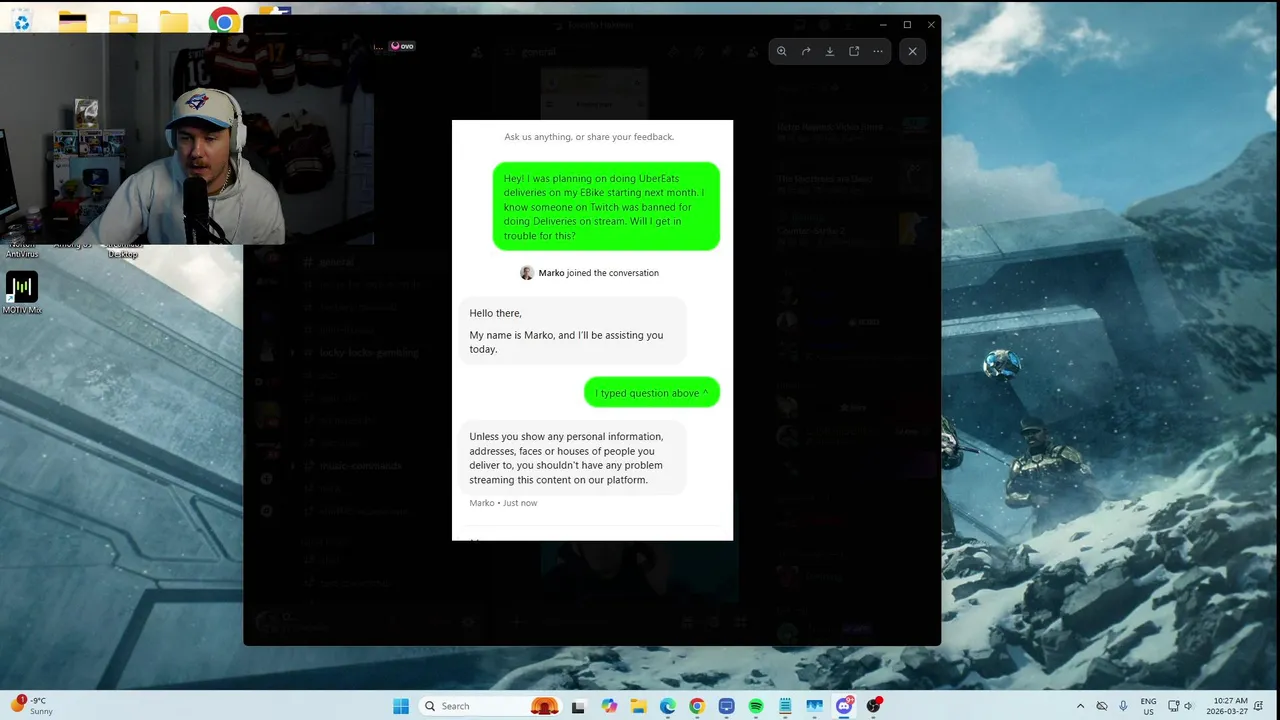Click the webcam overlay of the streamer
This screenshot has width=1280, height=720.
[x=187, y=139]
